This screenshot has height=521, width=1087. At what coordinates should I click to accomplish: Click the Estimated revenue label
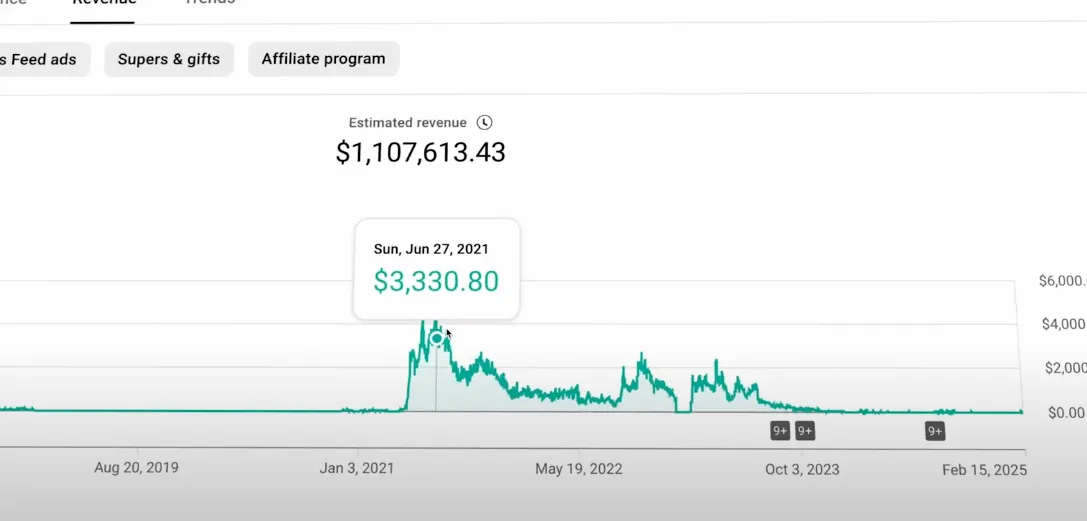click(x=407, y=123)
